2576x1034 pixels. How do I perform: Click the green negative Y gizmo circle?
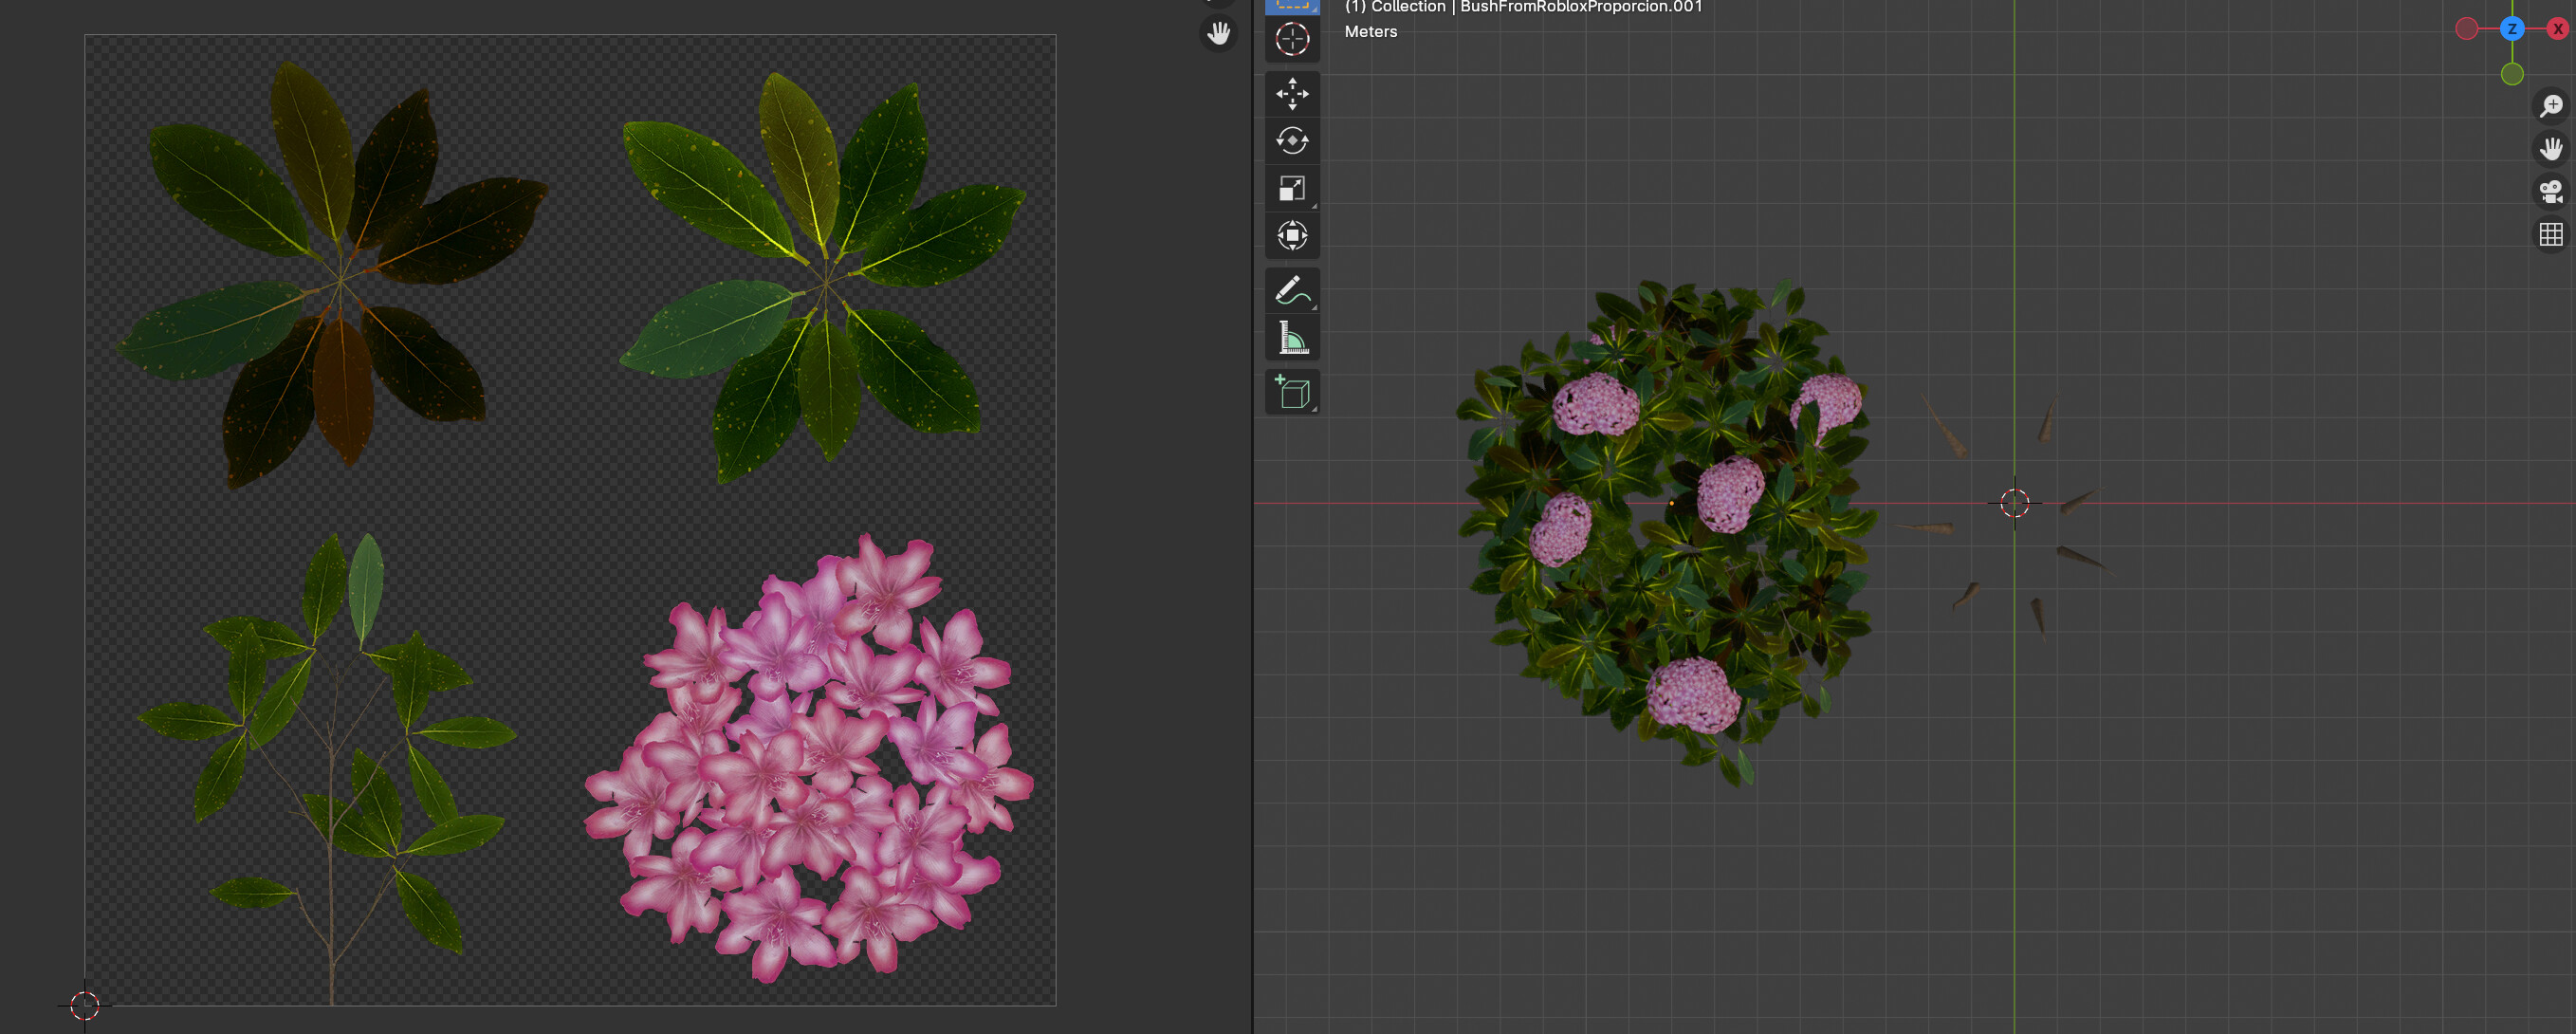2511,74
